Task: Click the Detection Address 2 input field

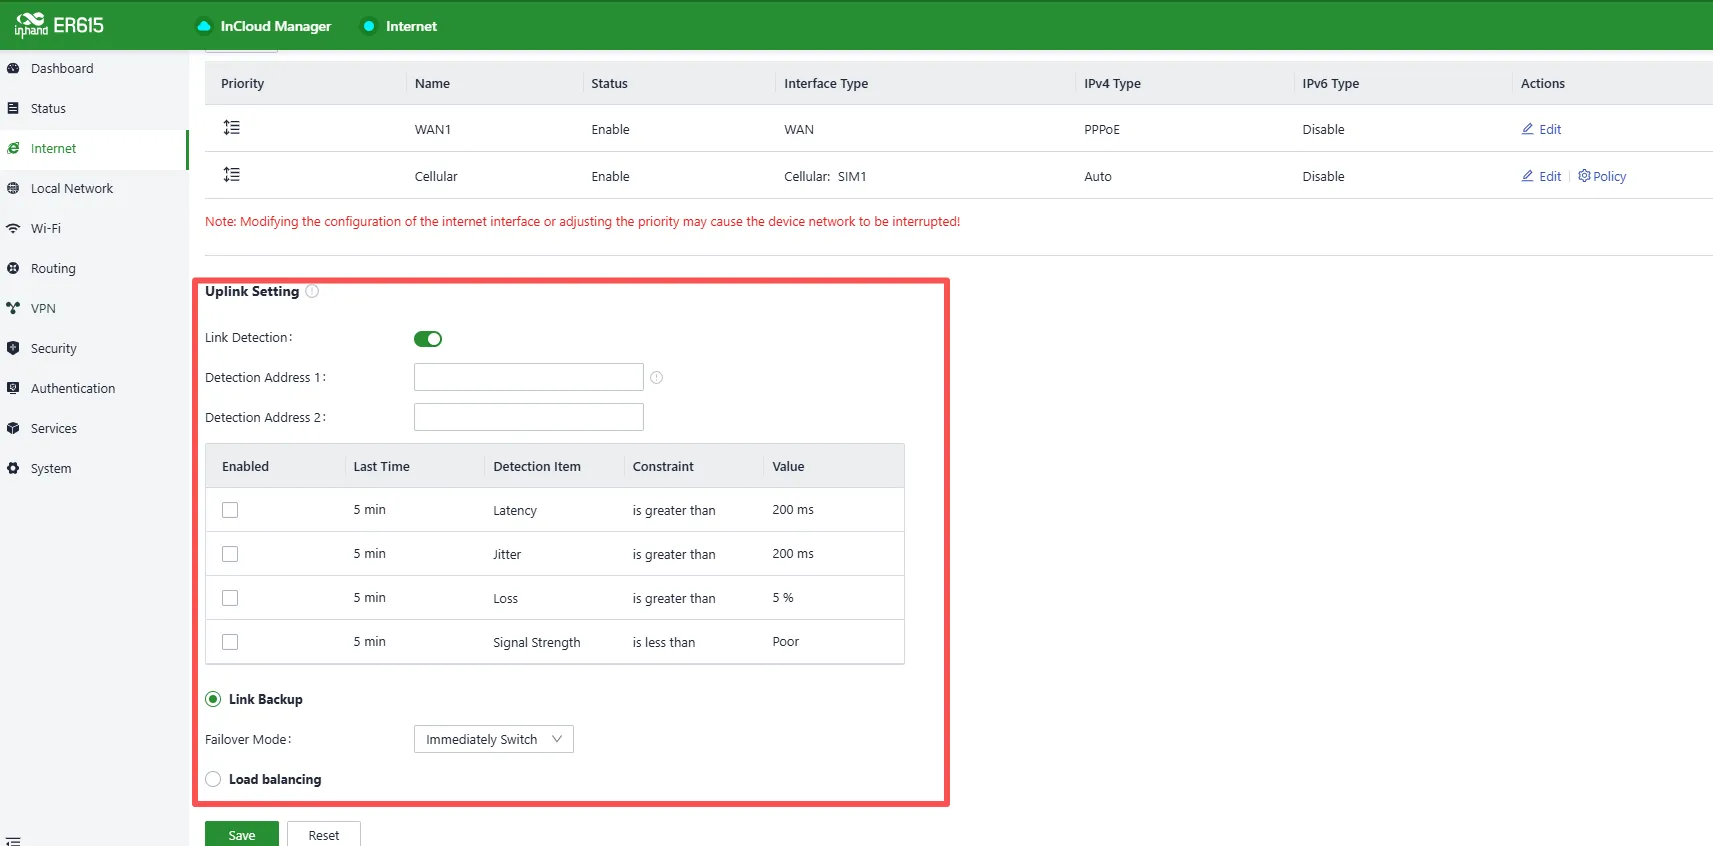Action: (x=529, y=417)
